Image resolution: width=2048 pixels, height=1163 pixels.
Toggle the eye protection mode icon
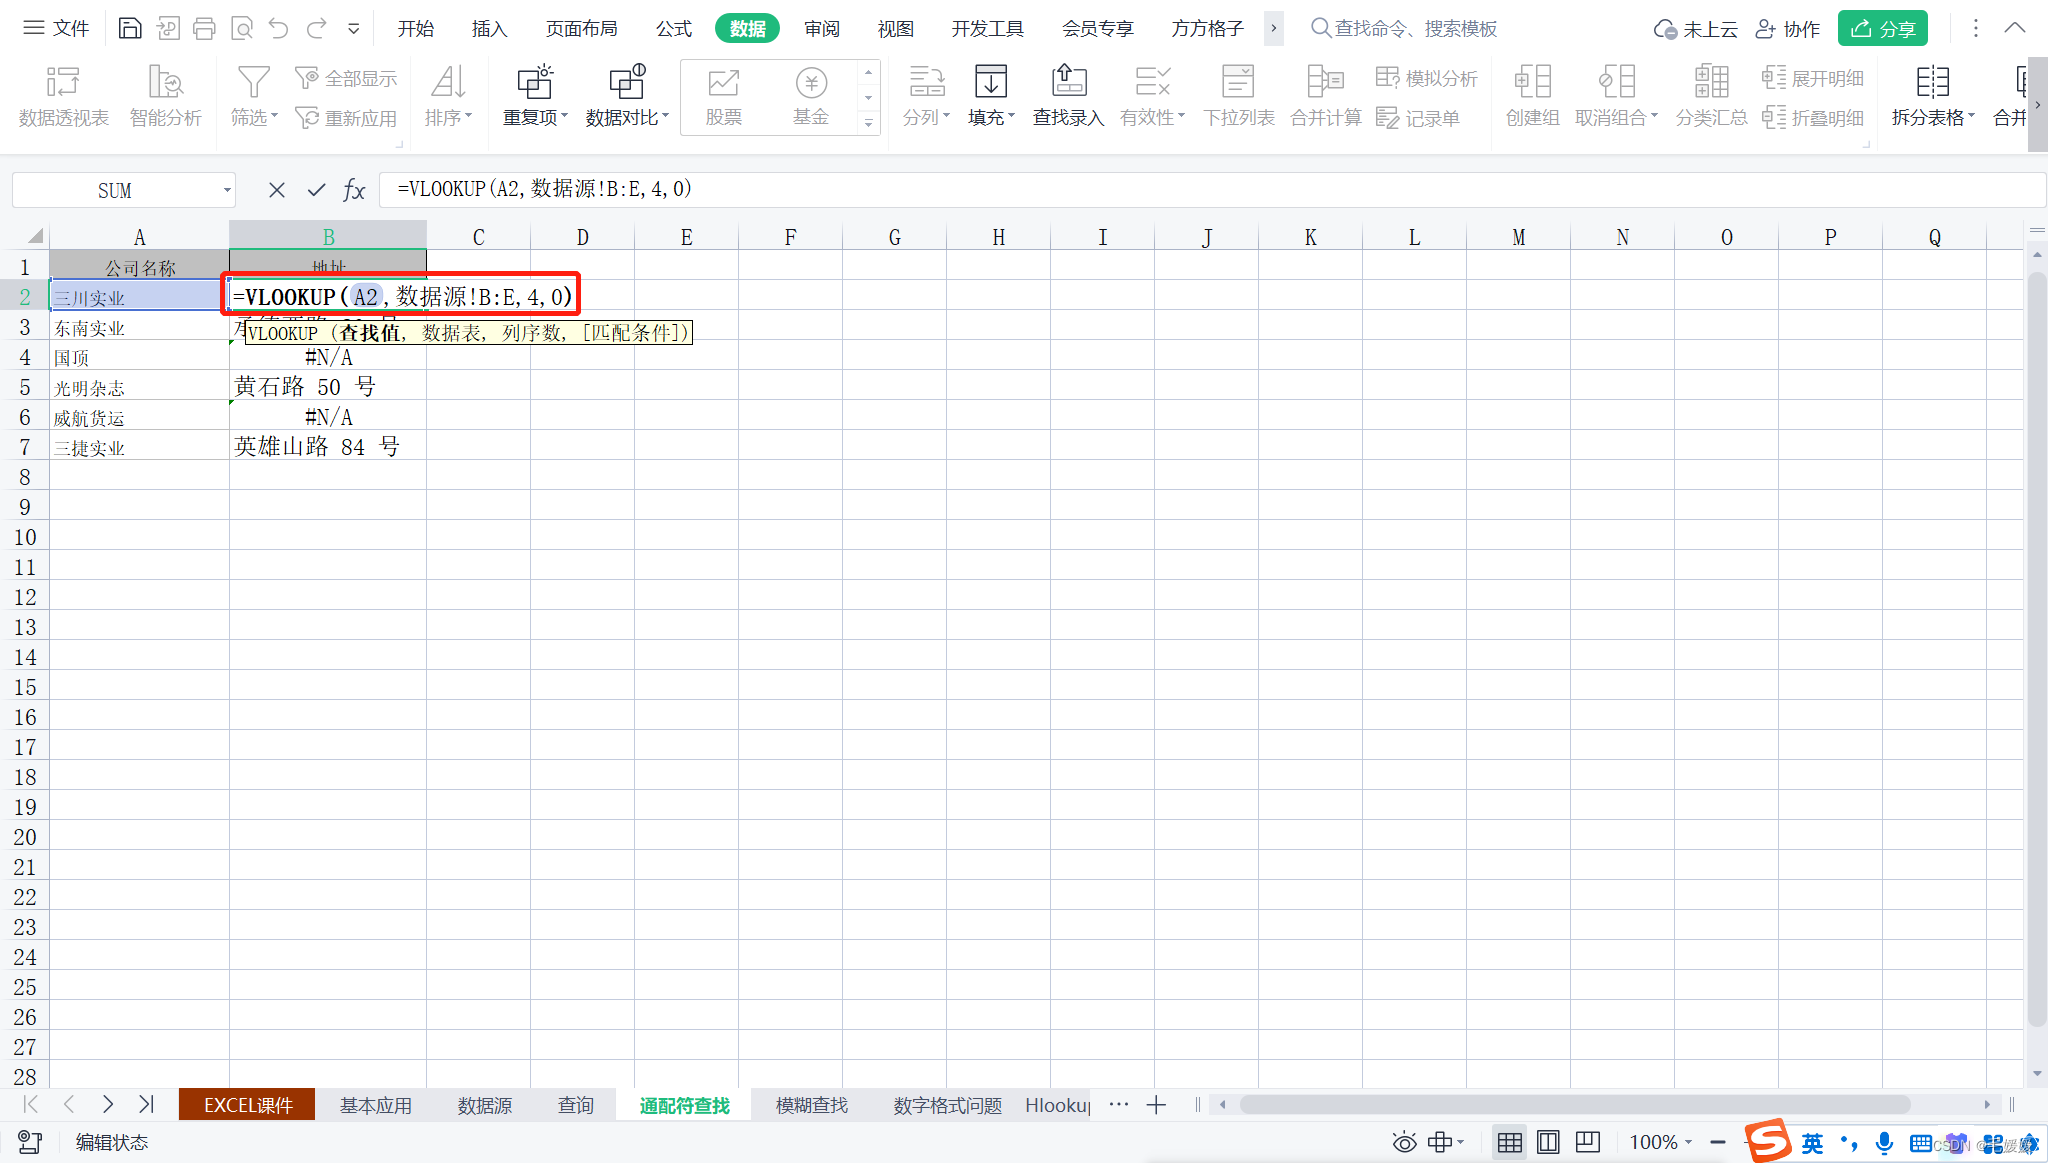1404,1142
